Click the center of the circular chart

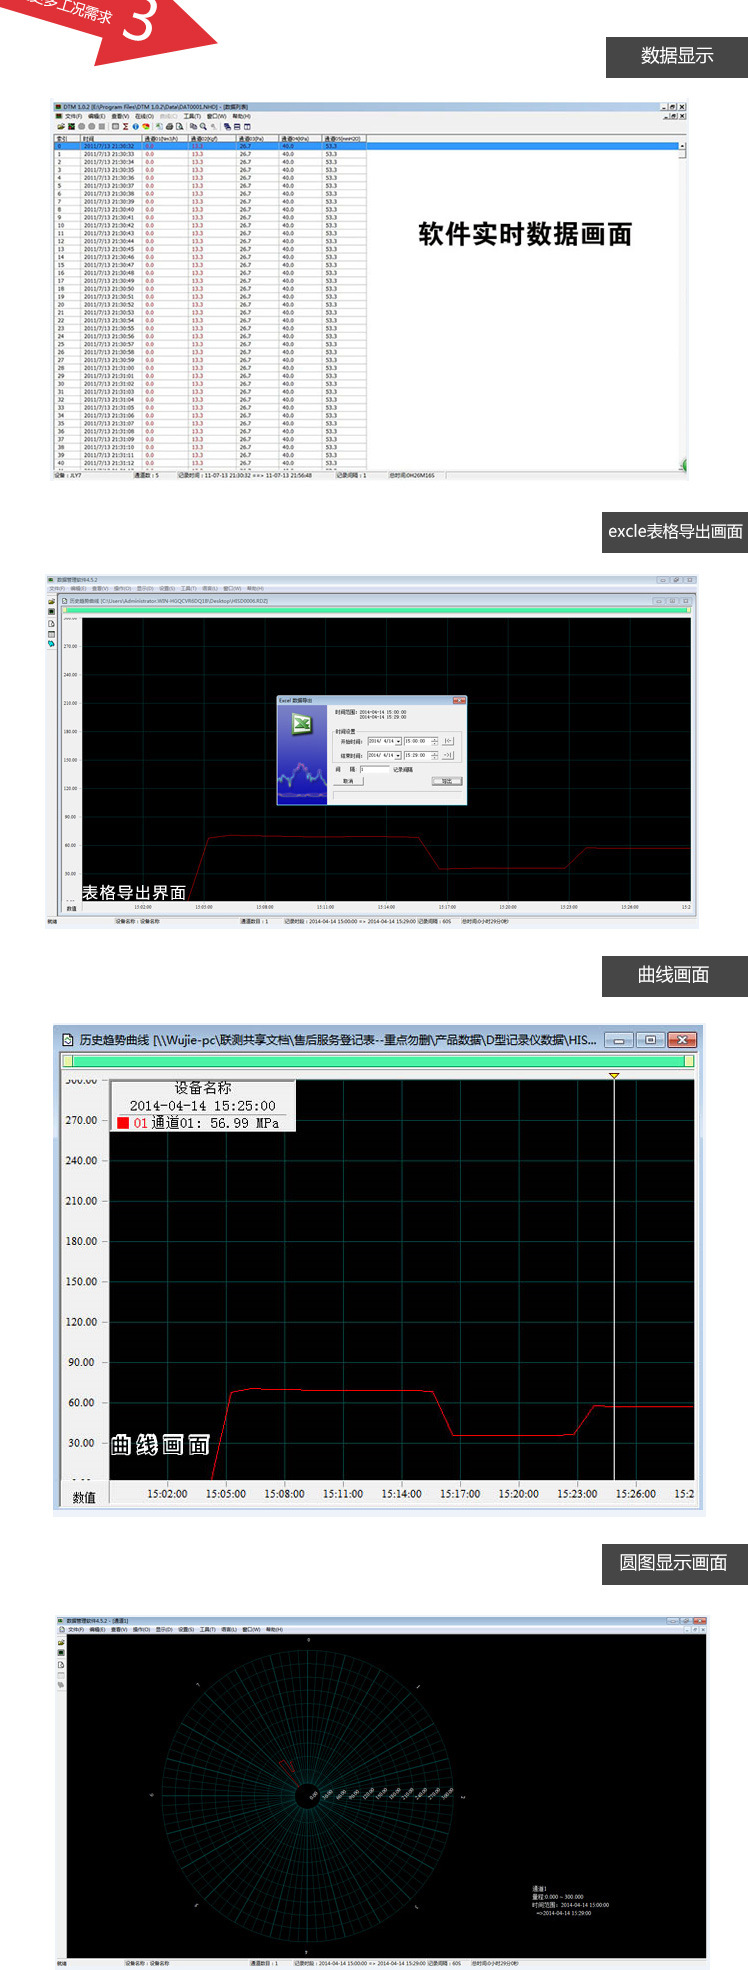tap(306, 1796)
